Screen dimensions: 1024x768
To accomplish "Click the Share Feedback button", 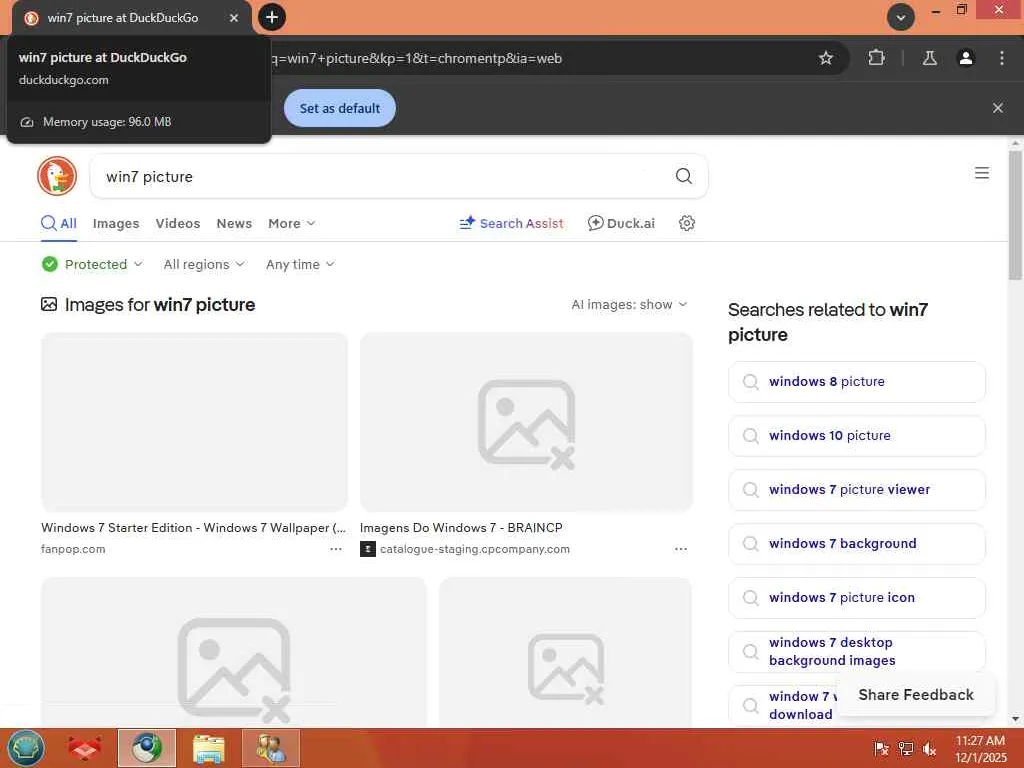I will (x=916, y=695).
